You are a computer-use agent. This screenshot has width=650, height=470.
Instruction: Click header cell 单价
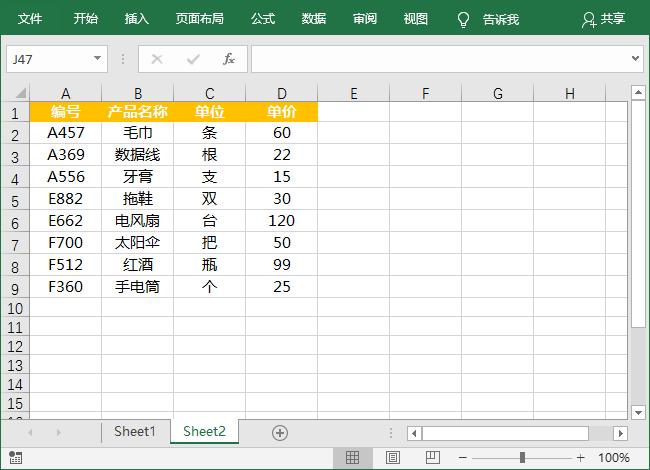tap(281, 111)
